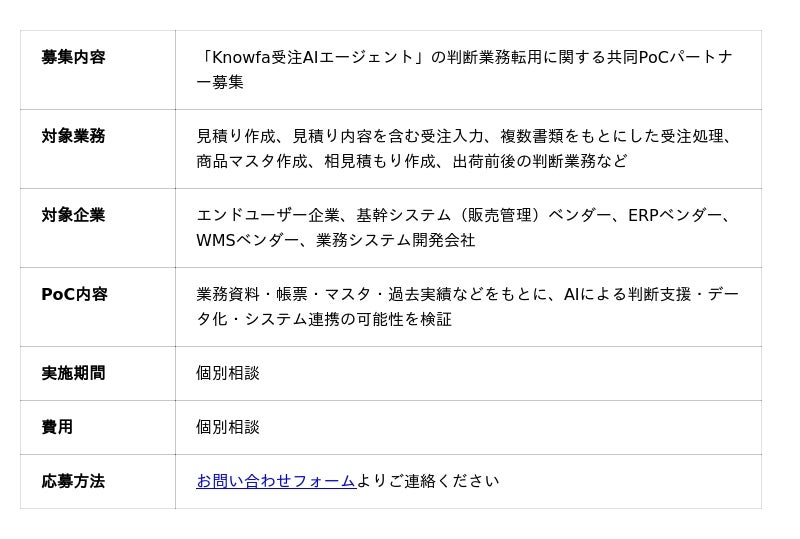Click the ERPベンダー text
800x539 pixels.
tap(670, 215)
